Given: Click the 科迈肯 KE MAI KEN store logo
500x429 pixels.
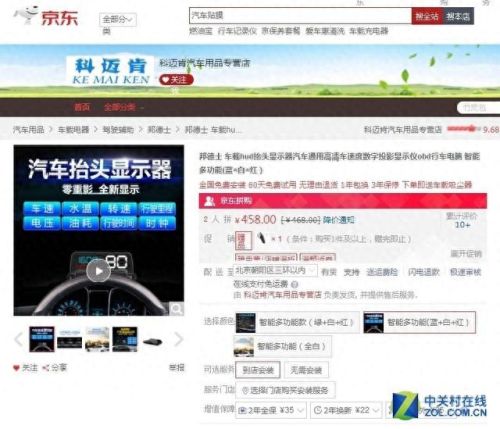Looking at the screenshot, I should 111,71.
